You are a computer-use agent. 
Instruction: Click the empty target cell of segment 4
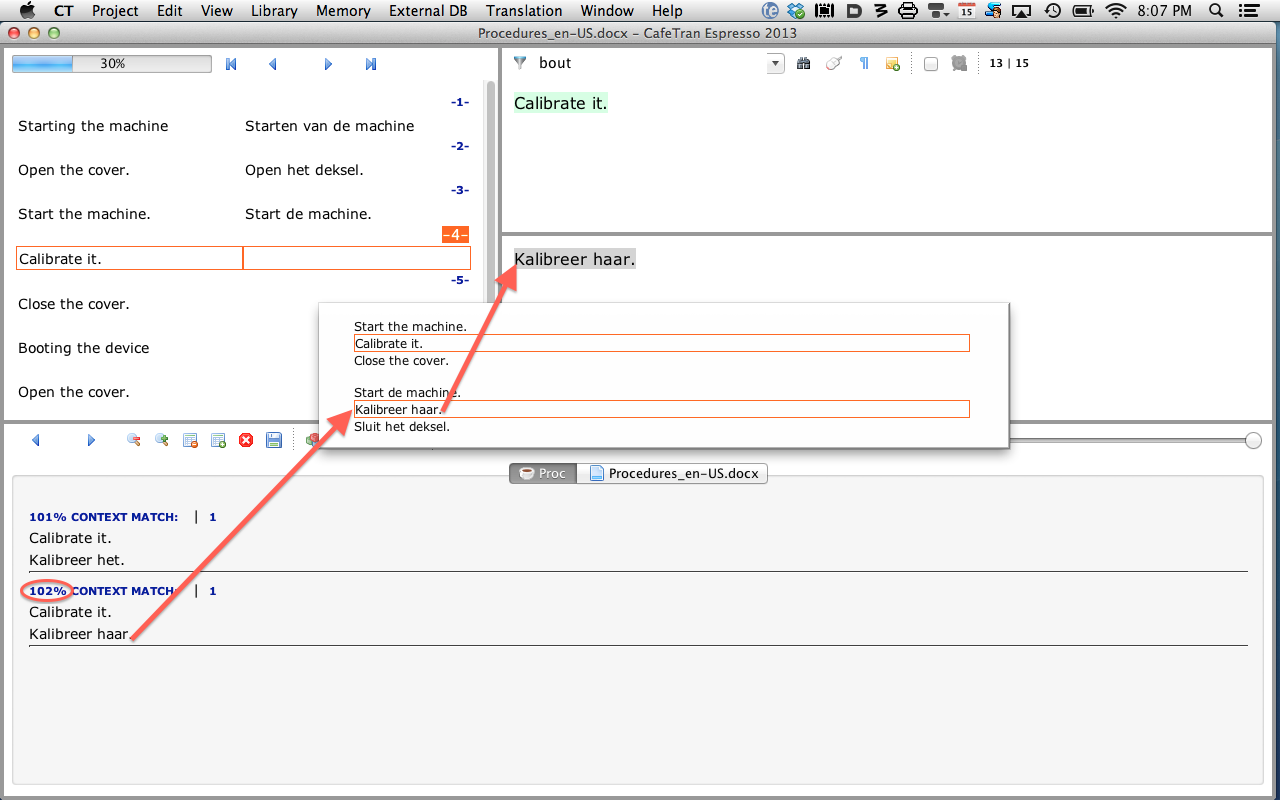pyautogui.click(x=356, y=259)
